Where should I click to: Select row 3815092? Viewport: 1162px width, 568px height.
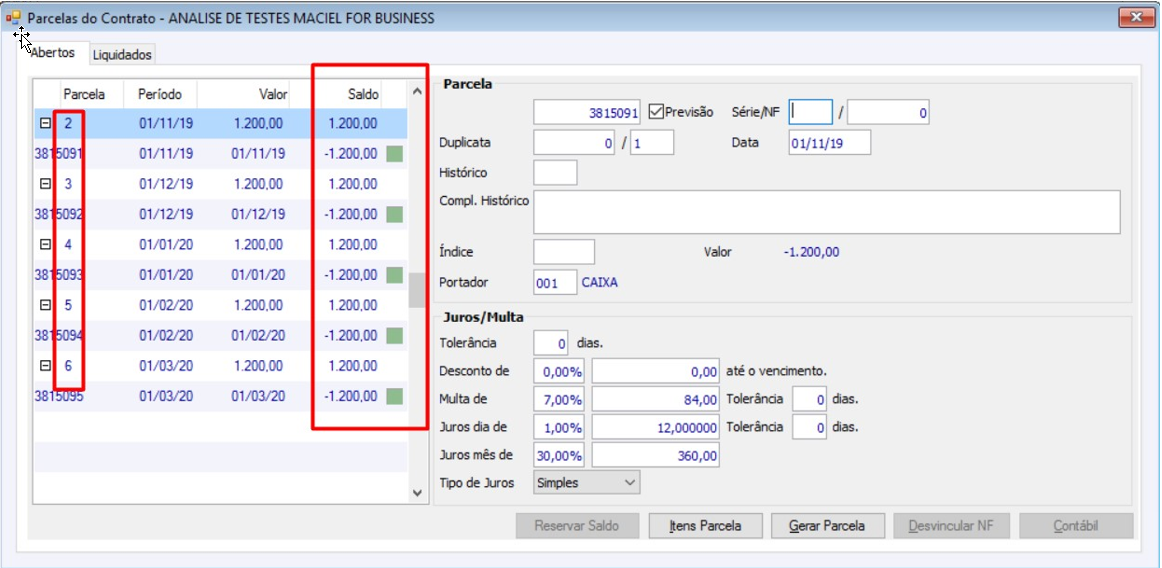[x=221, y=214]
